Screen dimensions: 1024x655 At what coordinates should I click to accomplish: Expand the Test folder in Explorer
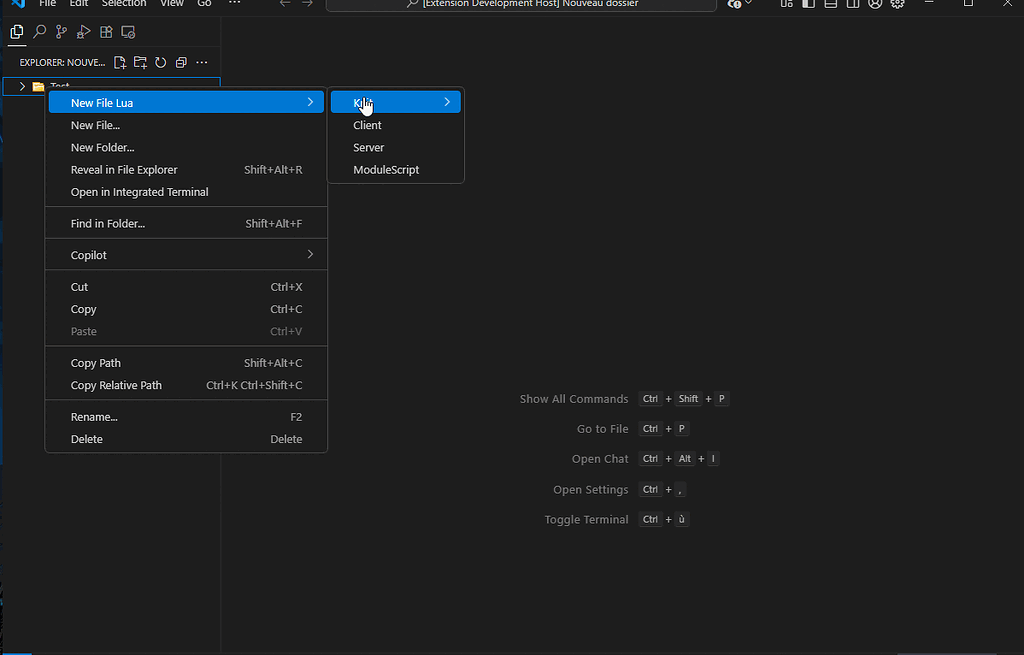[22, 85]
